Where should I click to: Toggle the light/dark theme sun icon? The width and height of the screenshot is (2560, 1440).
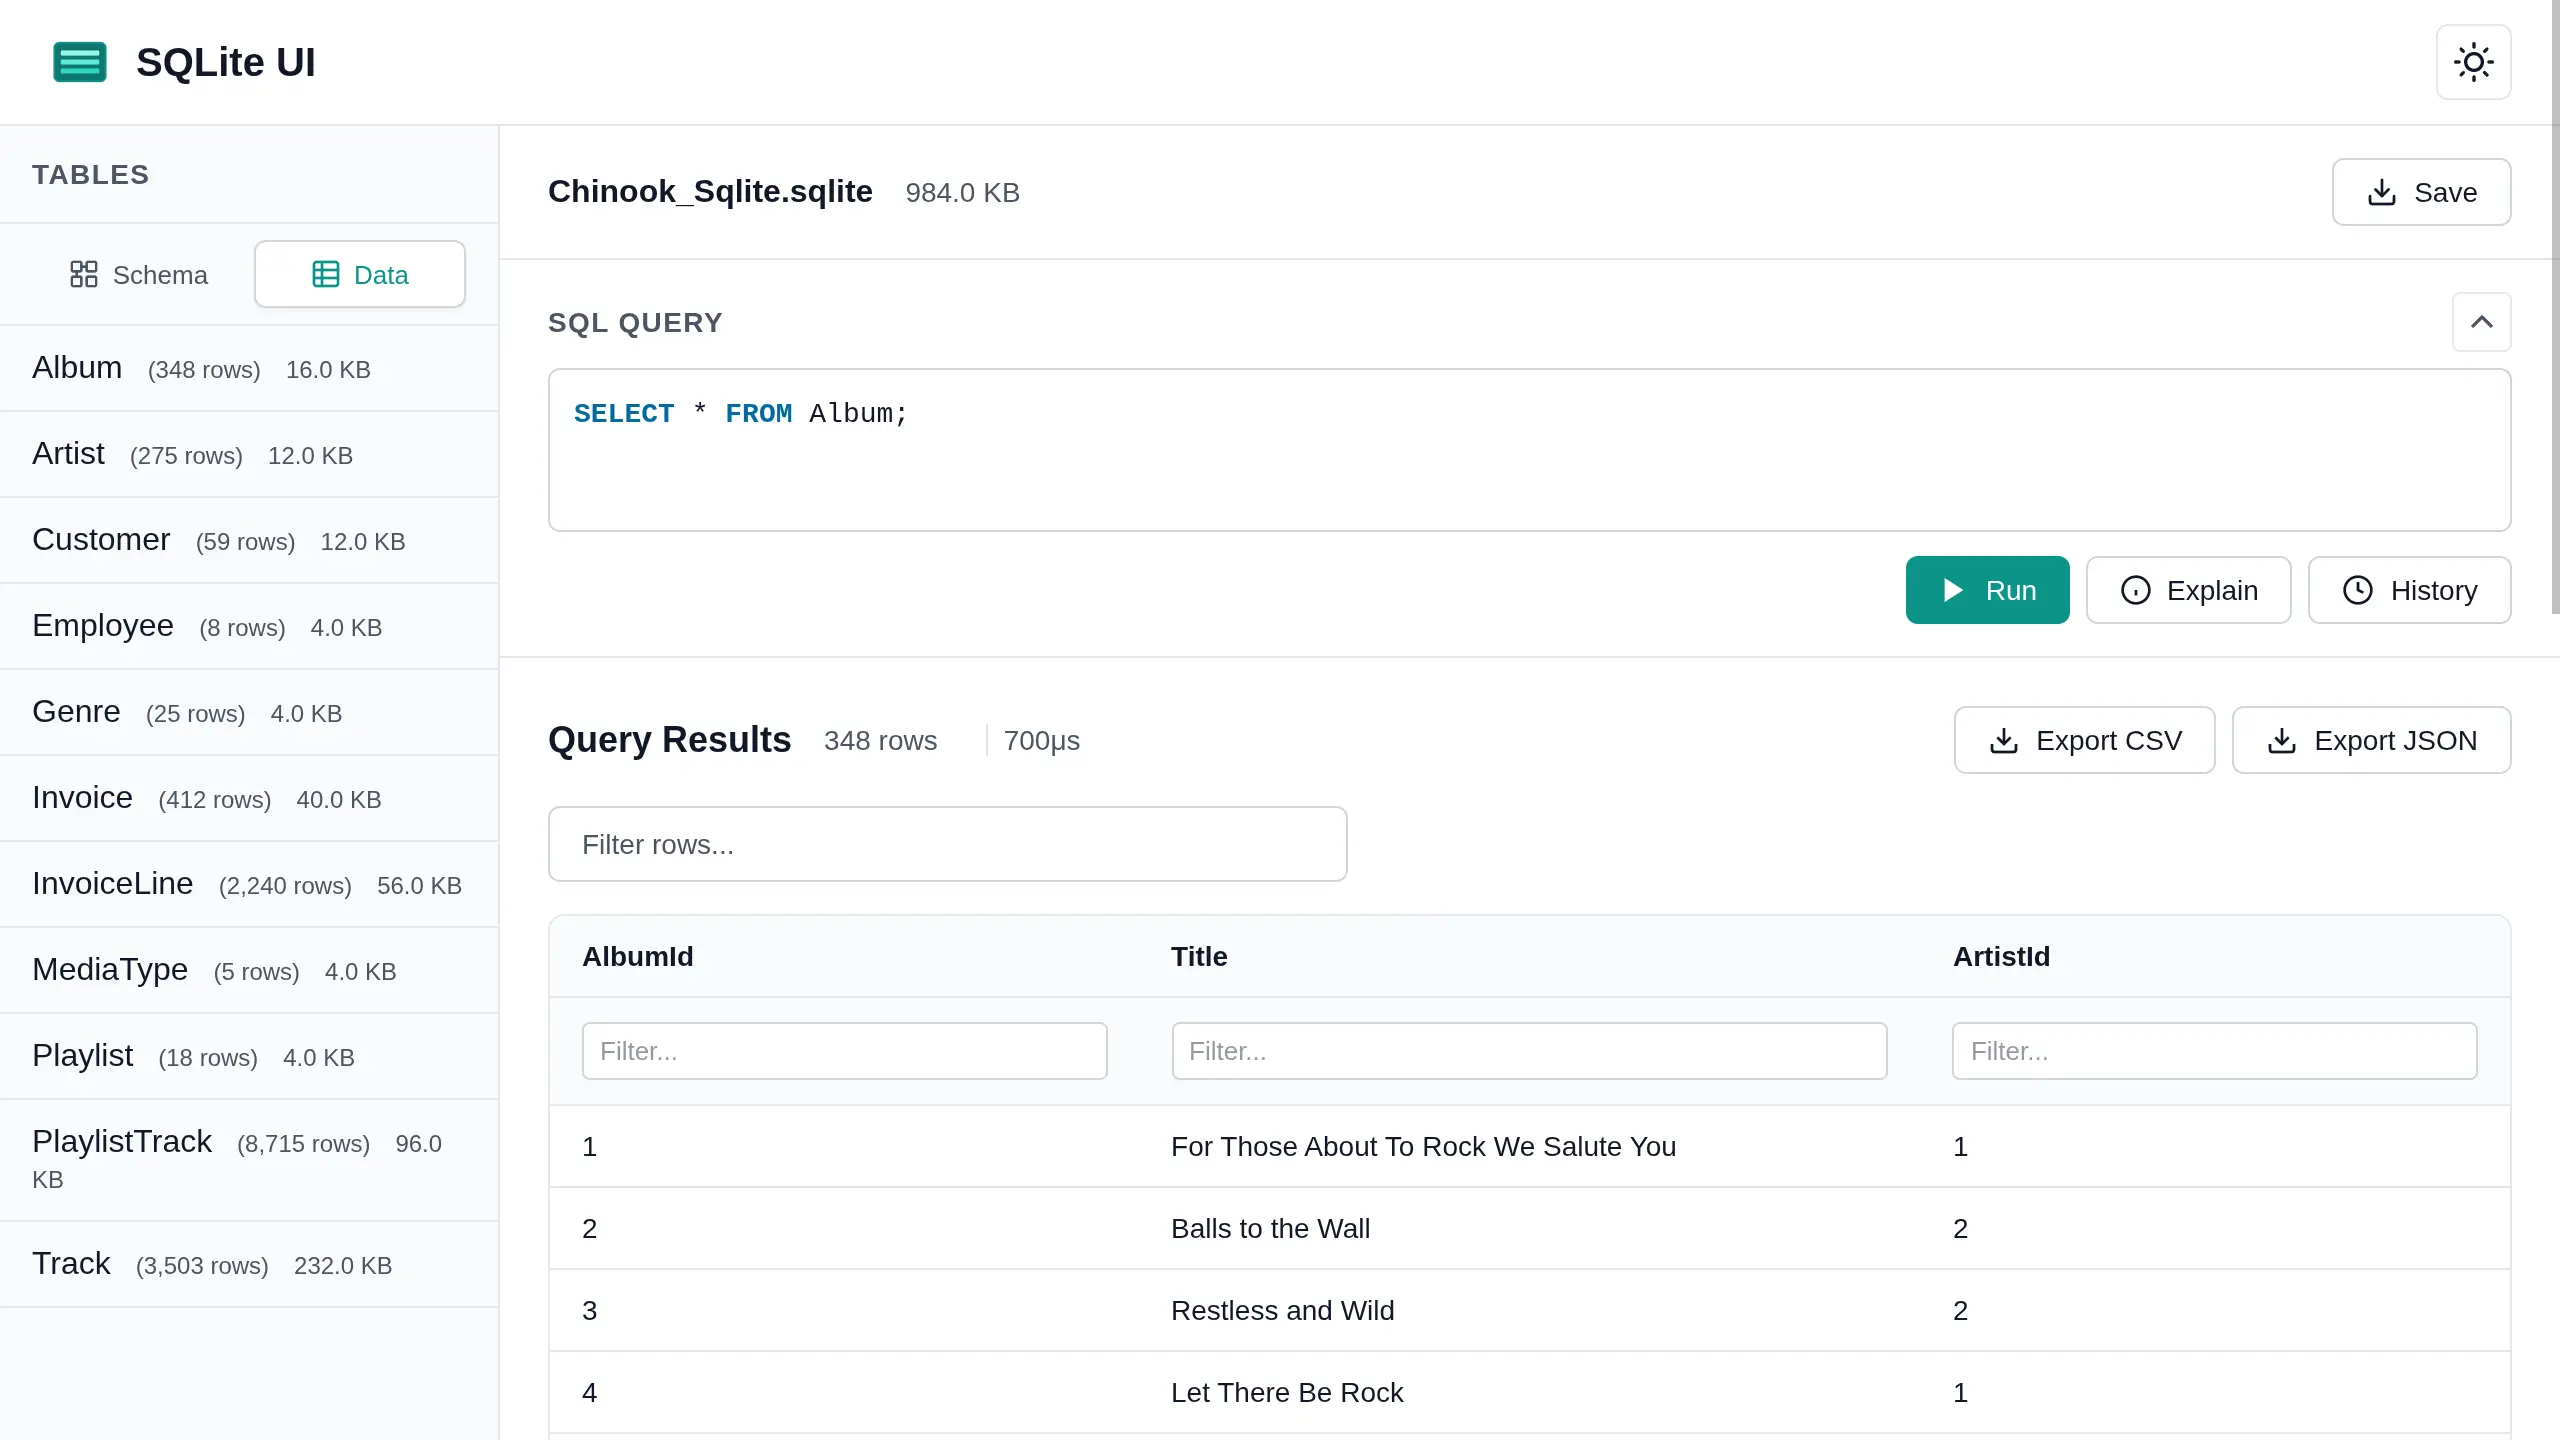[2473, 62]
